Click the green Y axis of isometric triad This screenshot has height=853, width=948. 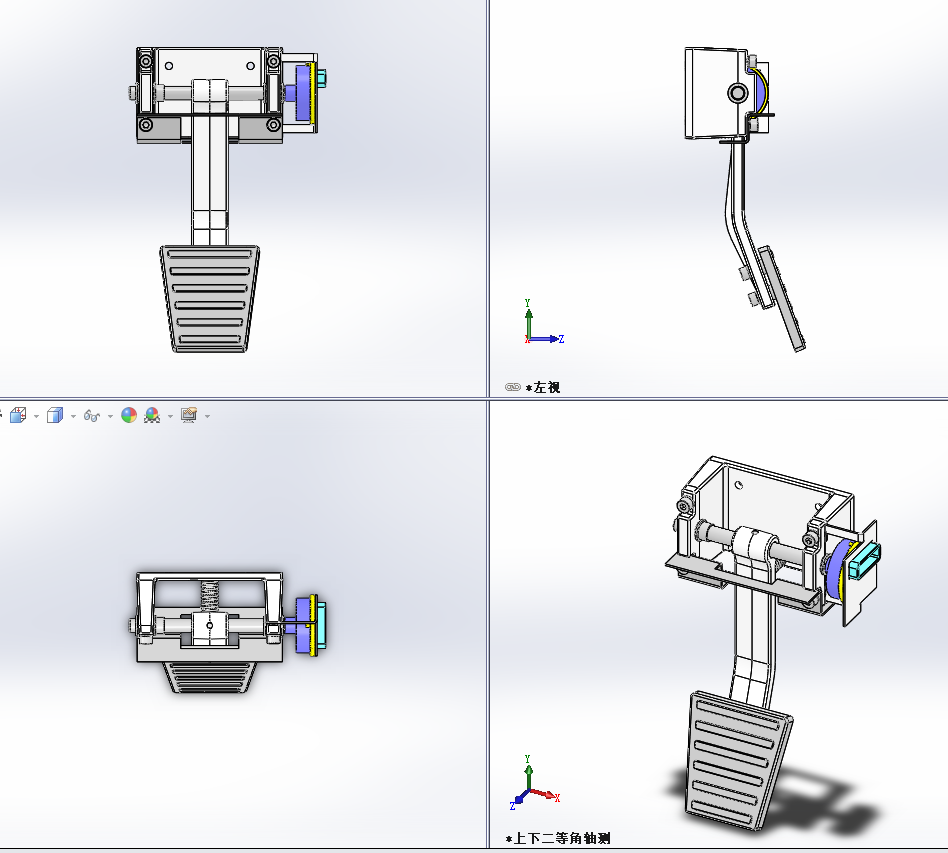(x=528, y=773)
